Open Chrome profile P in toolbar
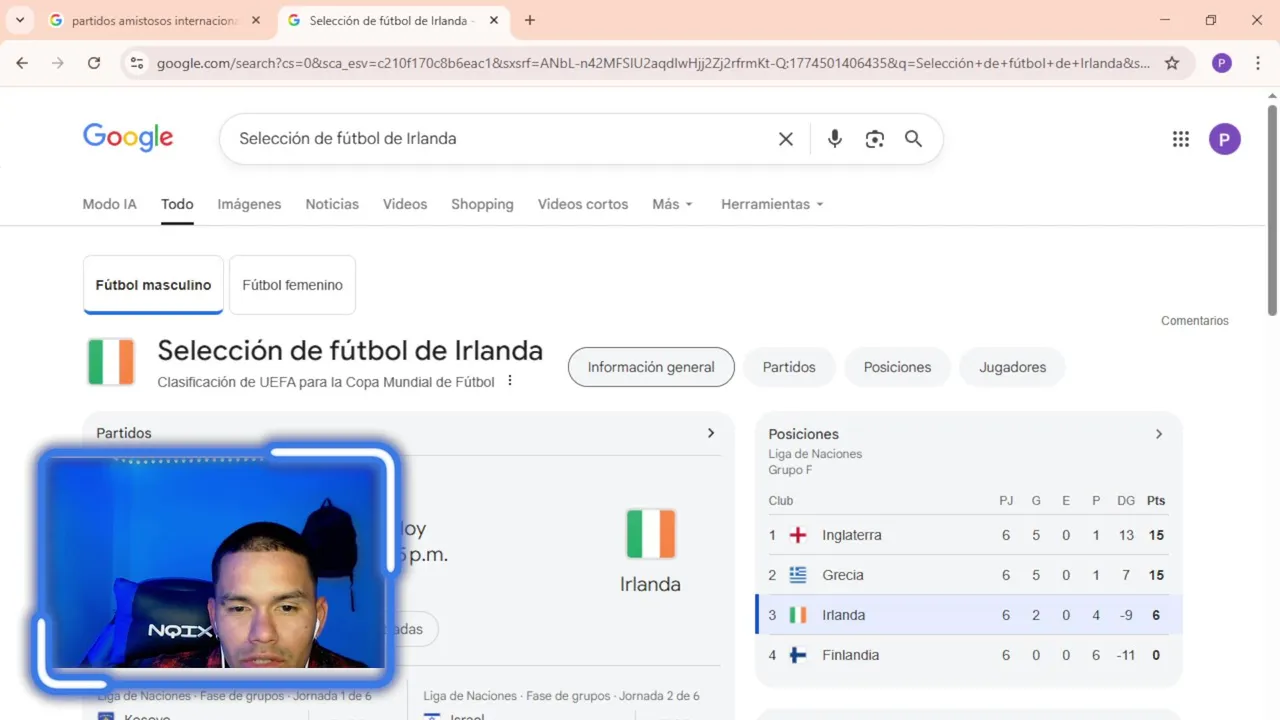The height and width of the screenshot is (720, 1280). [1221, 63]
